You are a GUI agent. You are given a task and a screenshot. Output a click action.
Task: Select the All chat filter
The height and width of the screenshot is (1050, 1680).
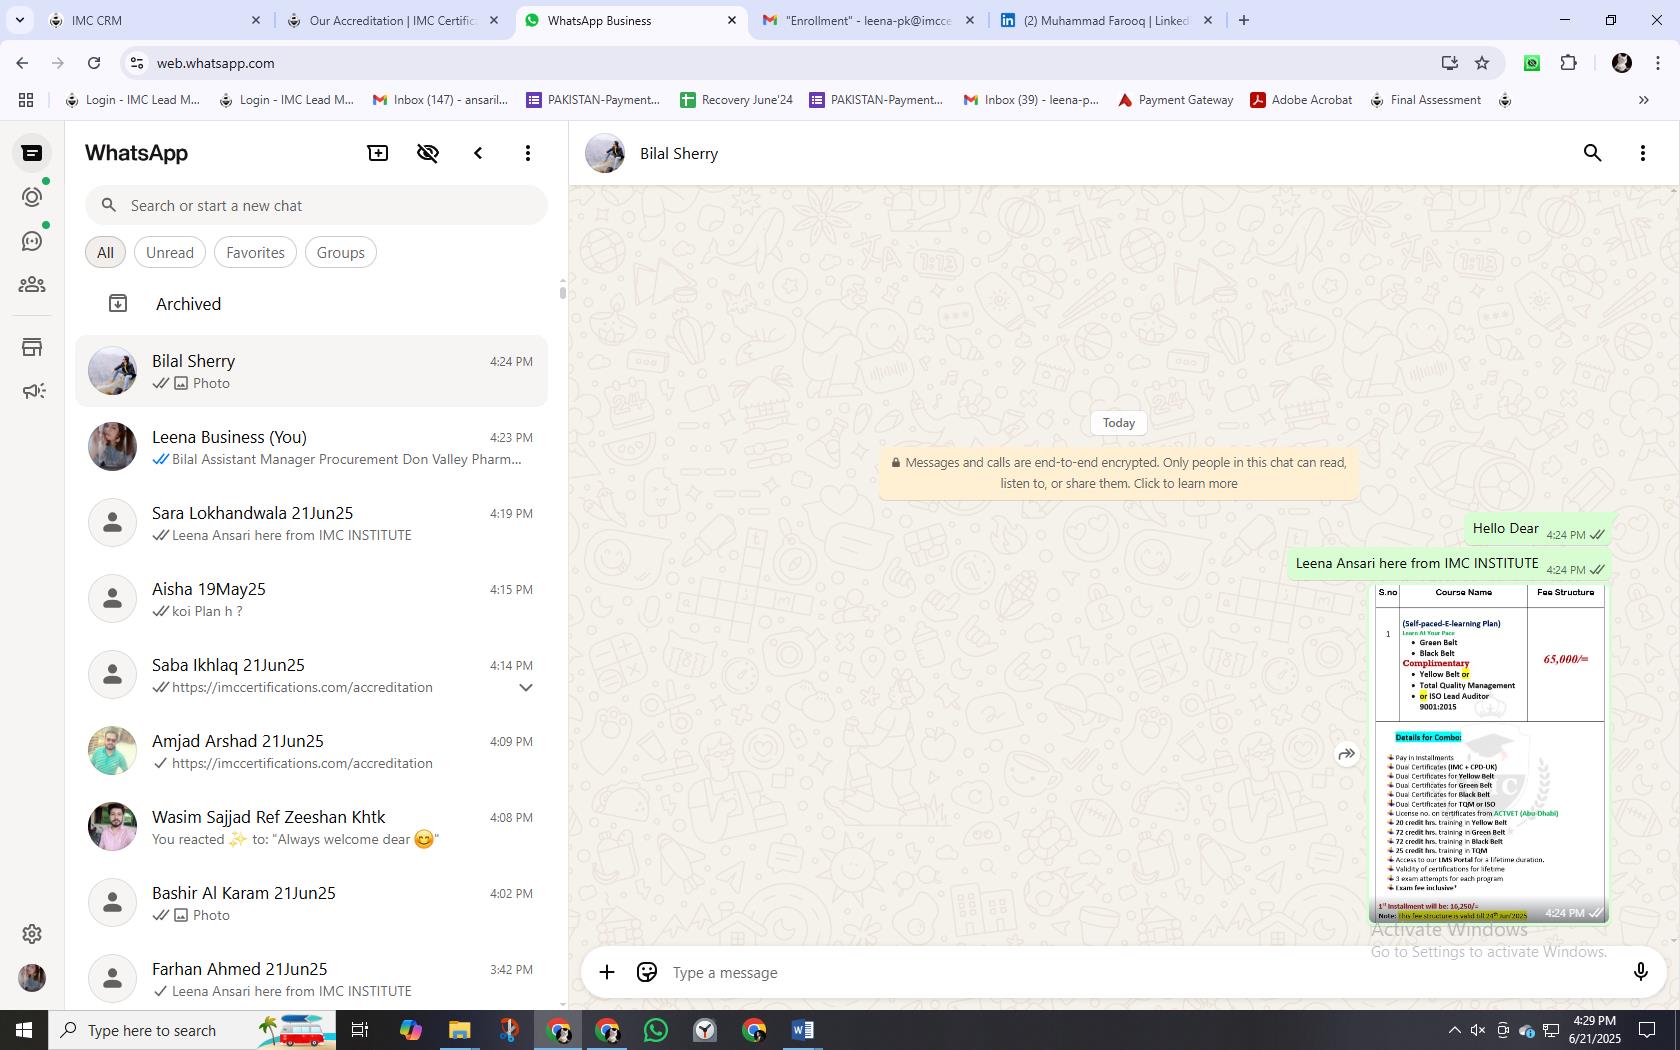(x=105, y=253)
